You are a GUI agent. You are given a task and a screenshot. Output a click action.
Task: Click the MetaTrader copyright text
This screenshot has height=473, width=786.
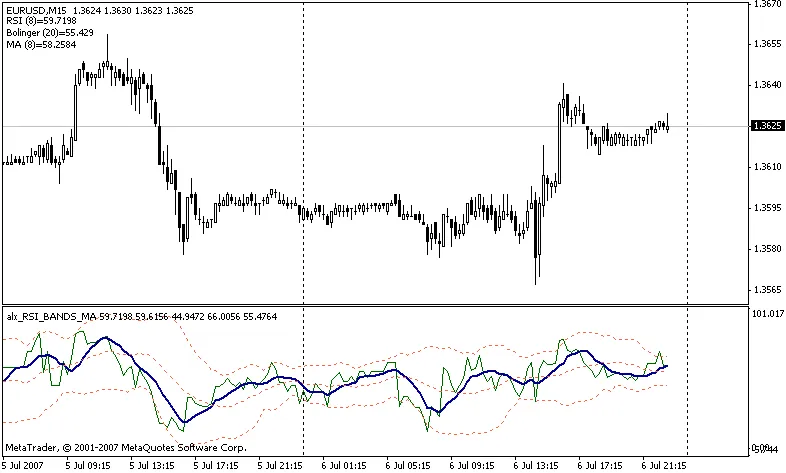pos(125,447)
